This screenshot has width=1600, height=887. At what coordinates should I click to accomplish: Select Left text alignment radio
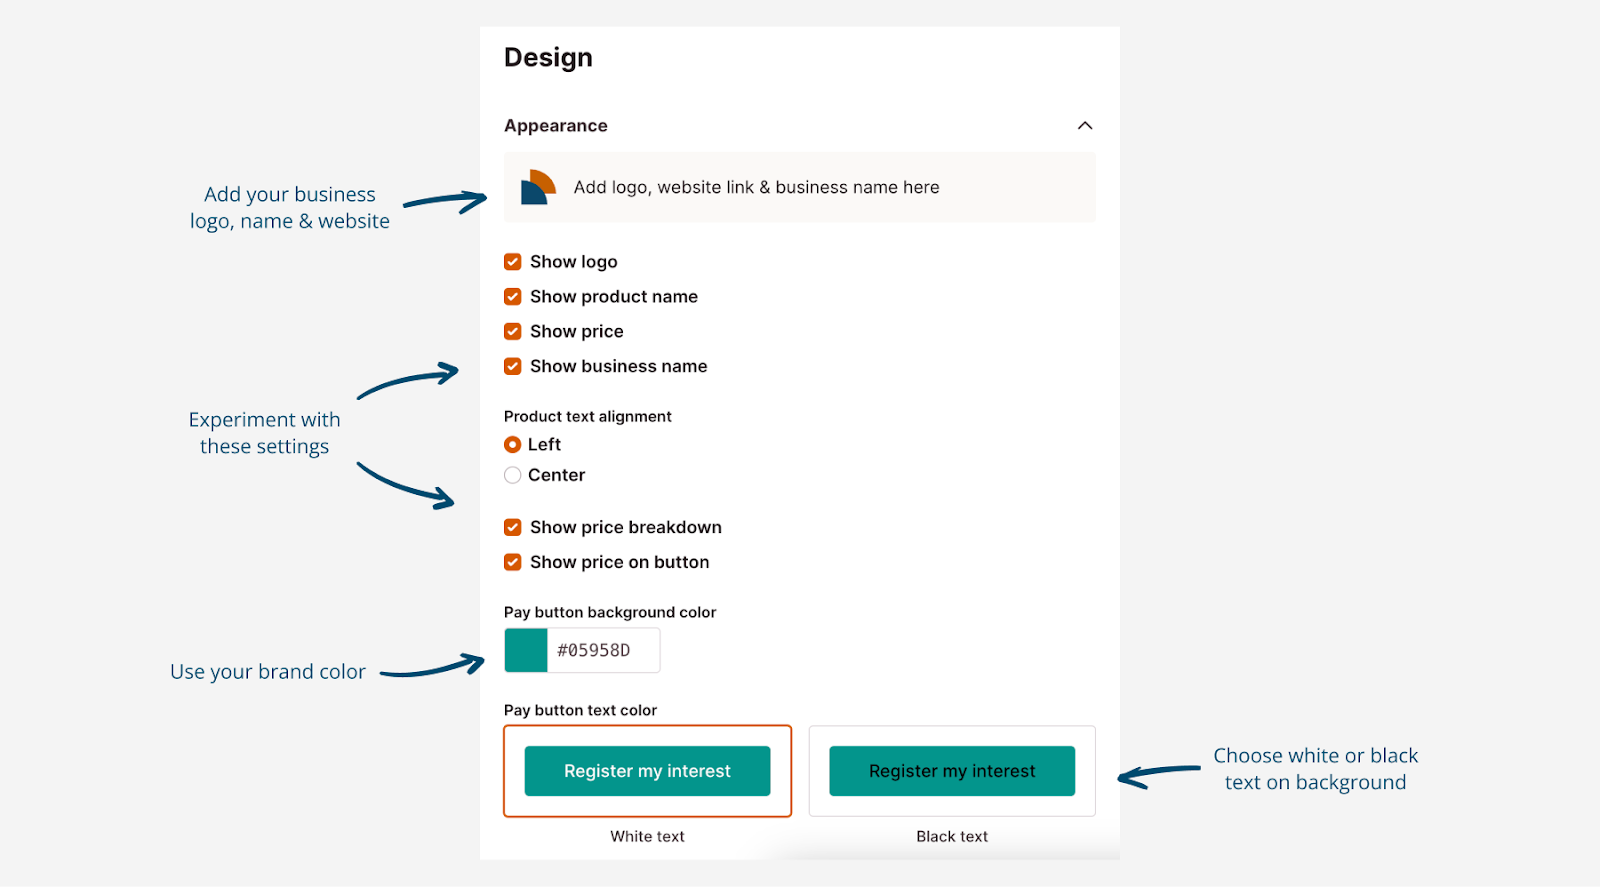[513, 445]
